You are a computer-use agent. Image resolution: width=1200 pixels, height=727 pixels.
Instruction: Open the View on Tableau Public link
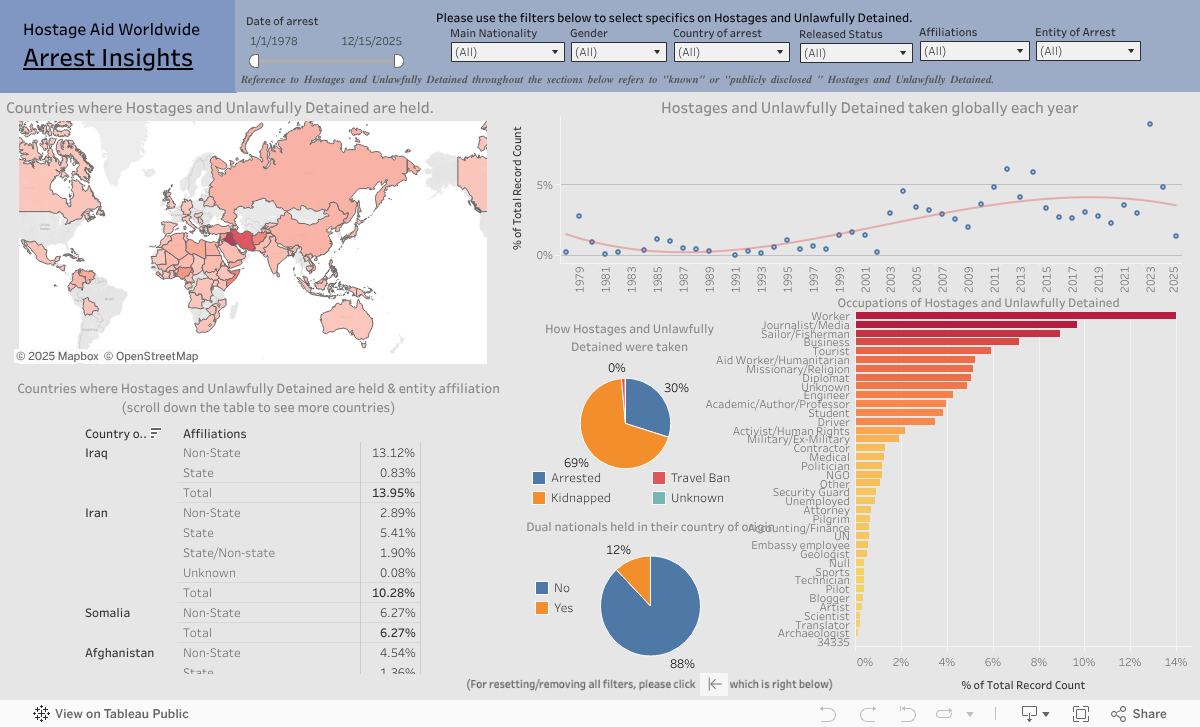tap(121, 714)
